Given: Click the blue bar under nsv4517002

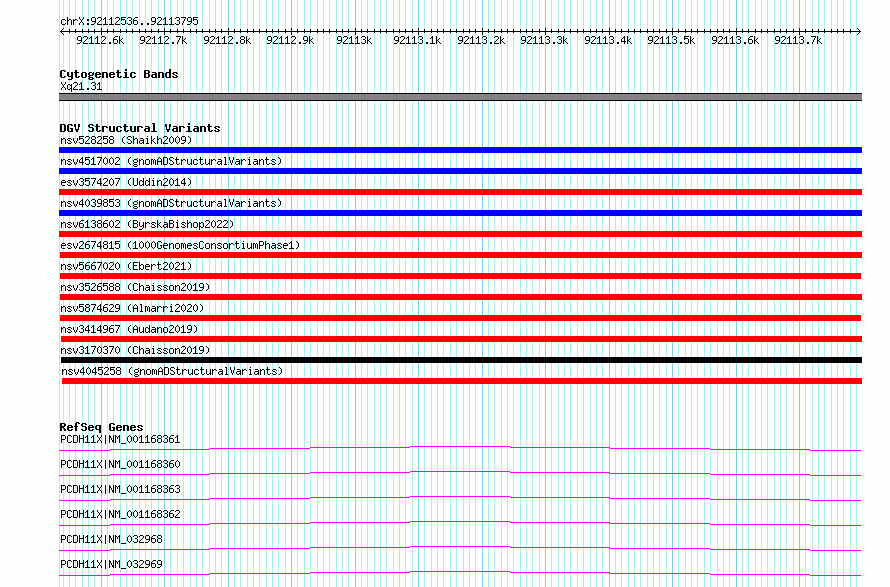Looking at the screenshot, I should tap(460, 171).
